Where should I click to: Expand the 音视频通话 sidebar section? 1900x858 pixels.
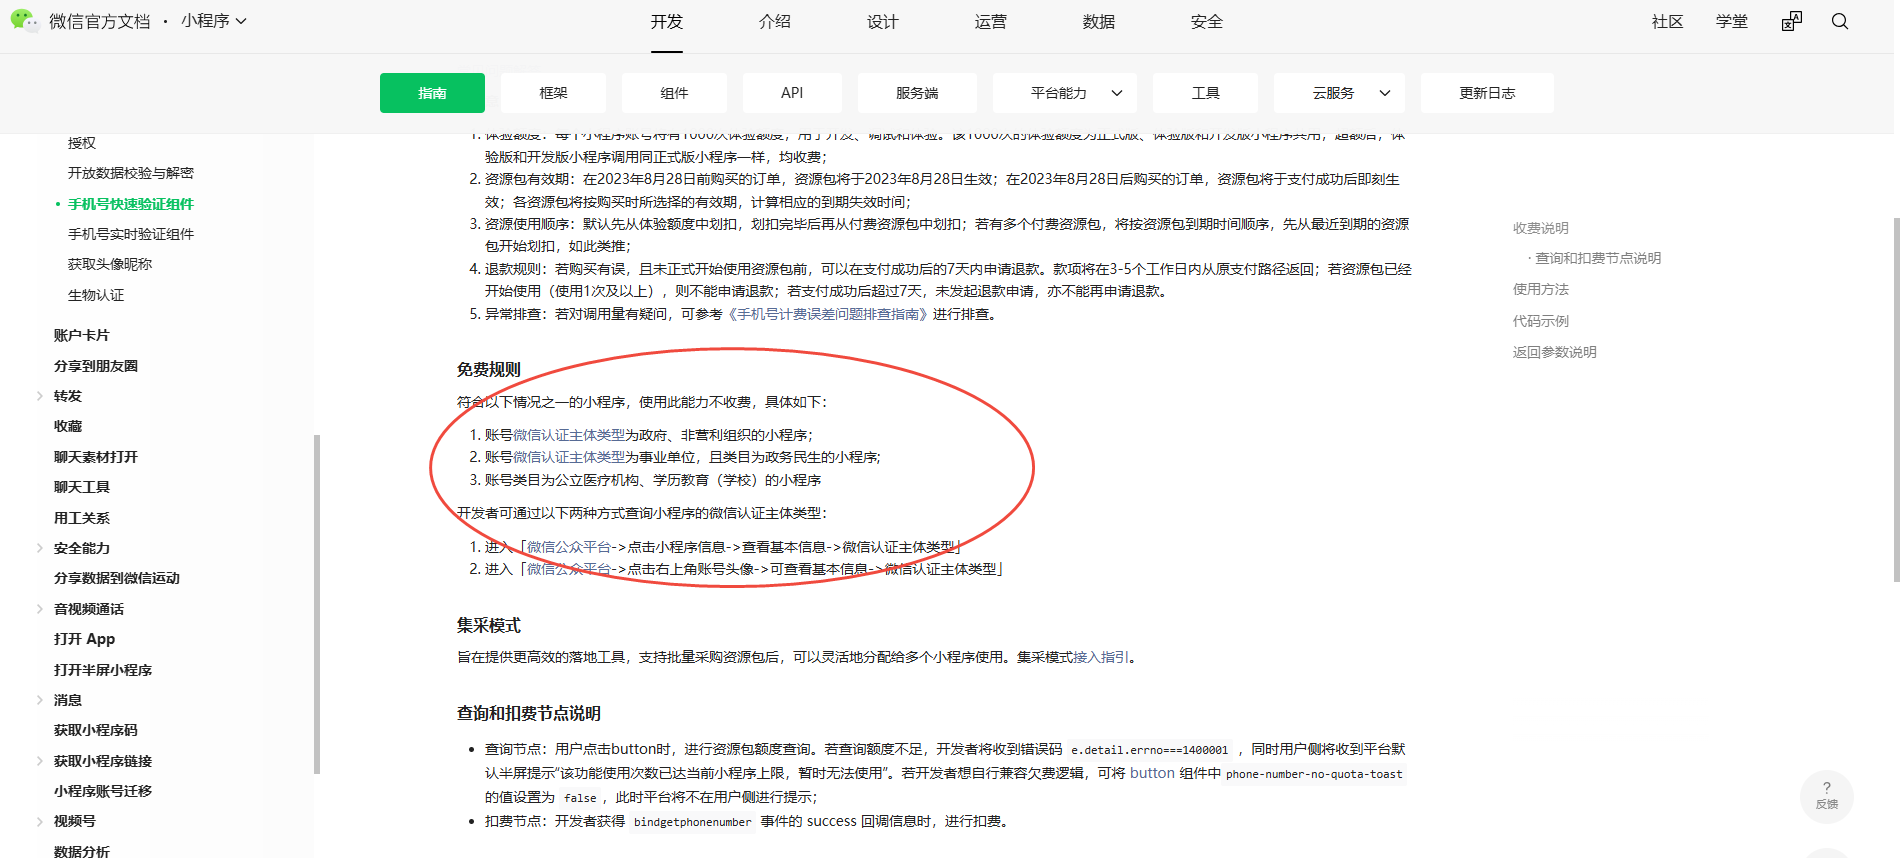[x=40, y=609]
